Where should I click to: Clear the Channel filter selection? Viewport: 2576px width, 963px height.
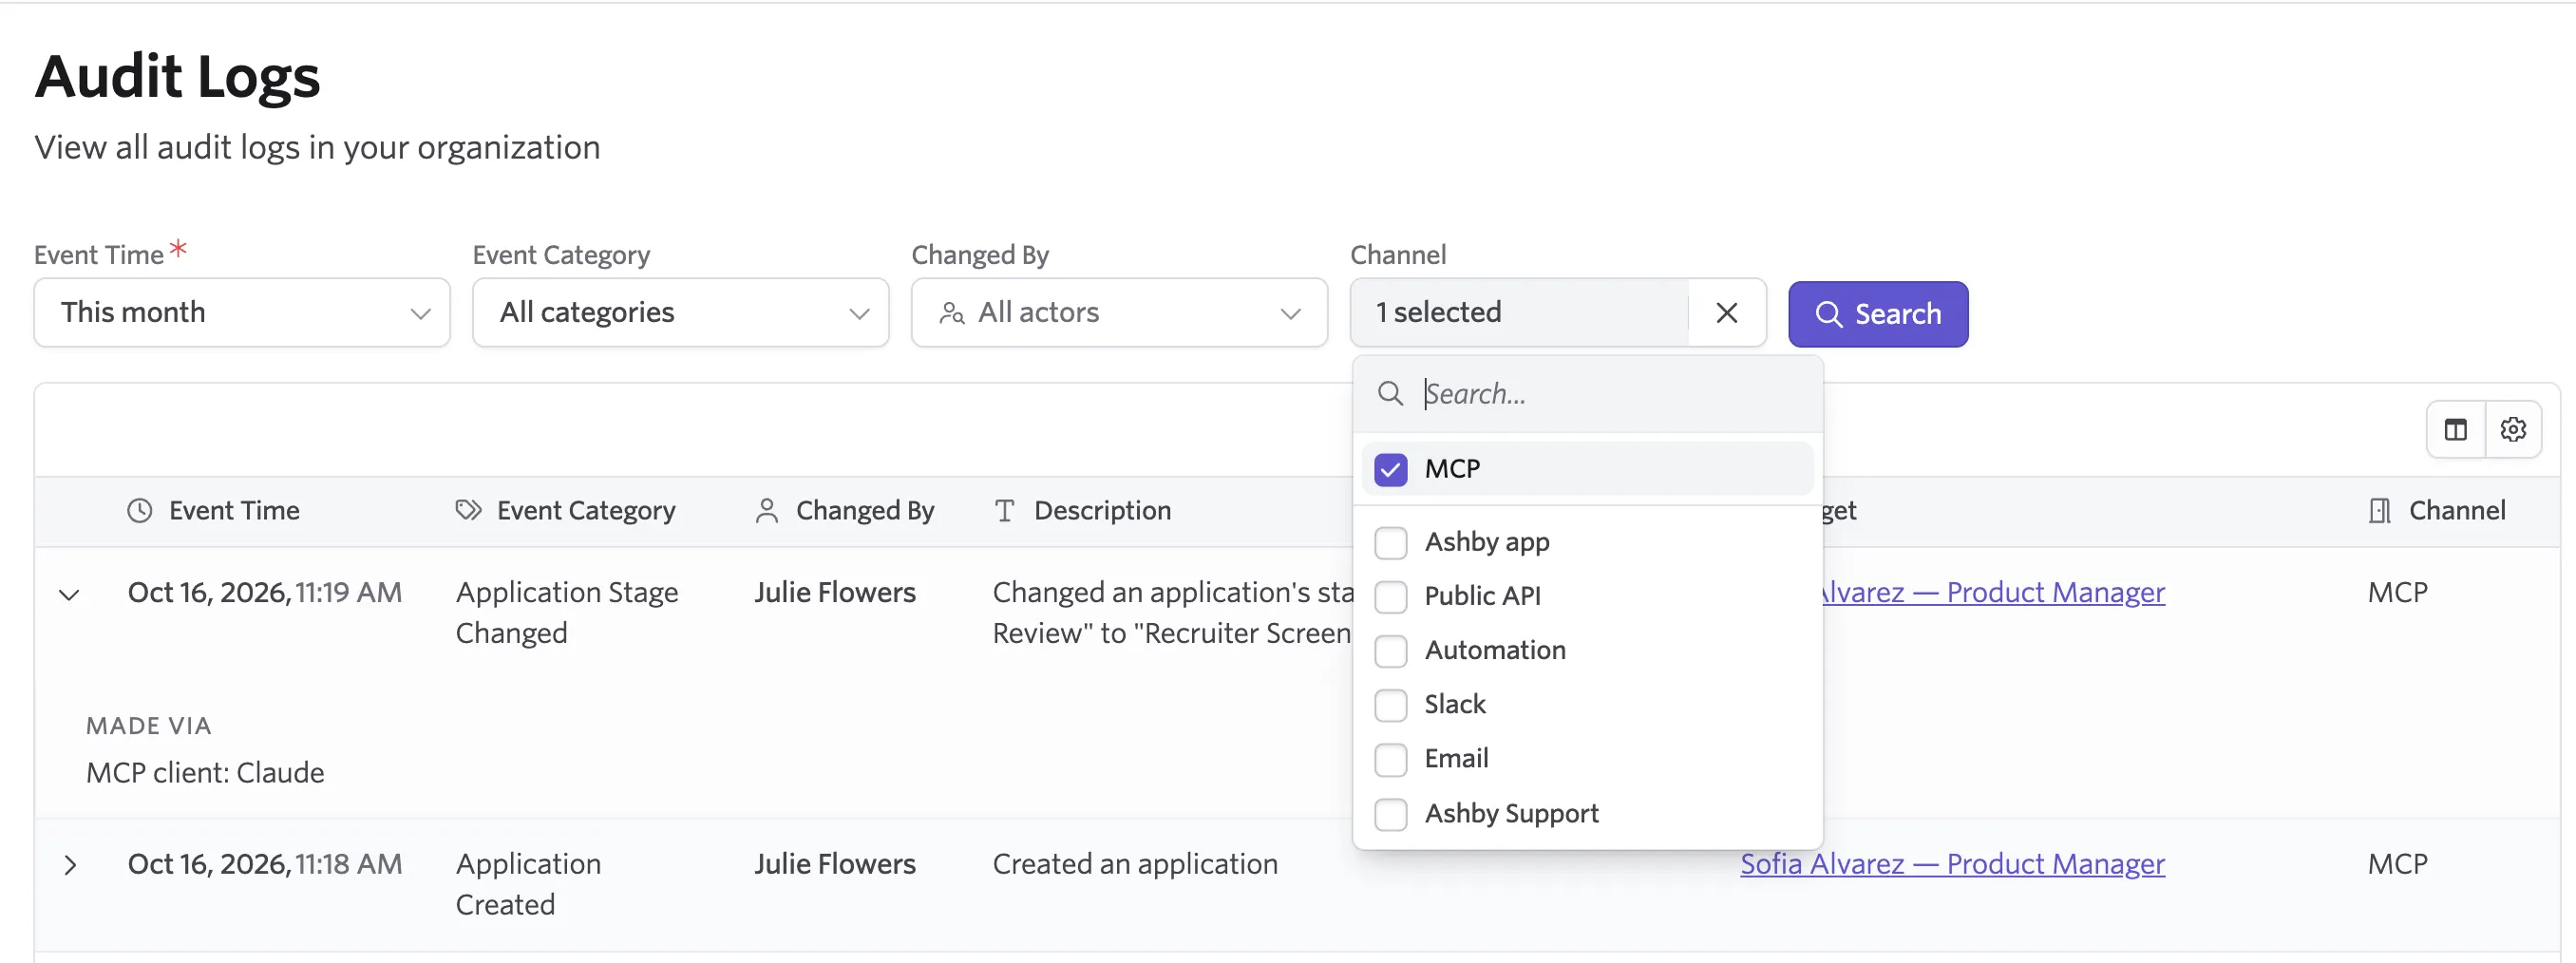(x=1726, y=313)
